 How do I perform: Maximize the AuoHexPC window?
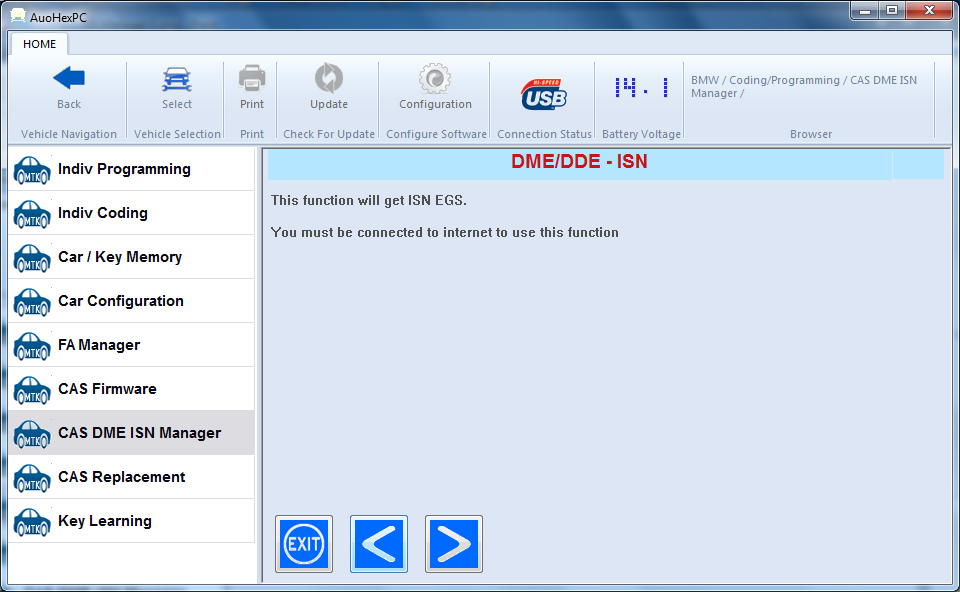[892, 10]
